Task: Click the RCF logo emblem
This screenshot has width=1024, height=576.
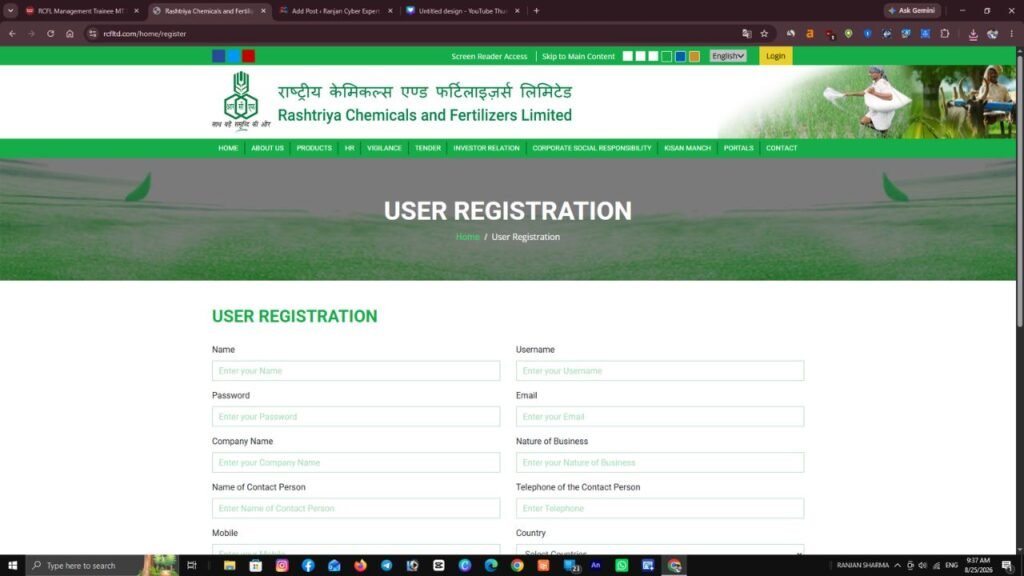Action: tap(241, 101)
